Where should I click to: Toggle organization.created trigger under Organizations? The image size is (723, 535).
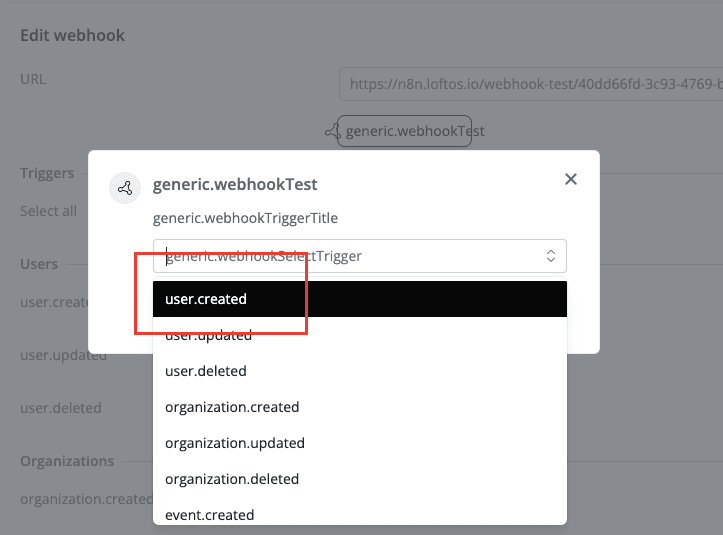tap(86, 499)
